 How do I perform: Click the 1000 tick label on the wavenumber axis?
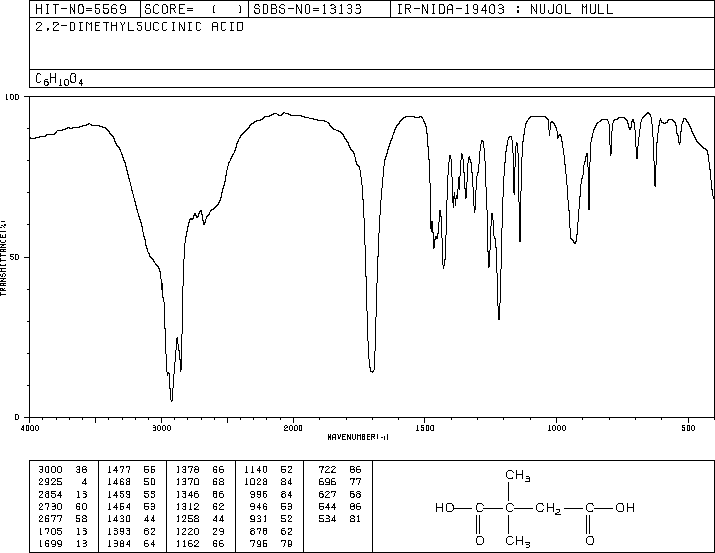(x=556, y=428)
